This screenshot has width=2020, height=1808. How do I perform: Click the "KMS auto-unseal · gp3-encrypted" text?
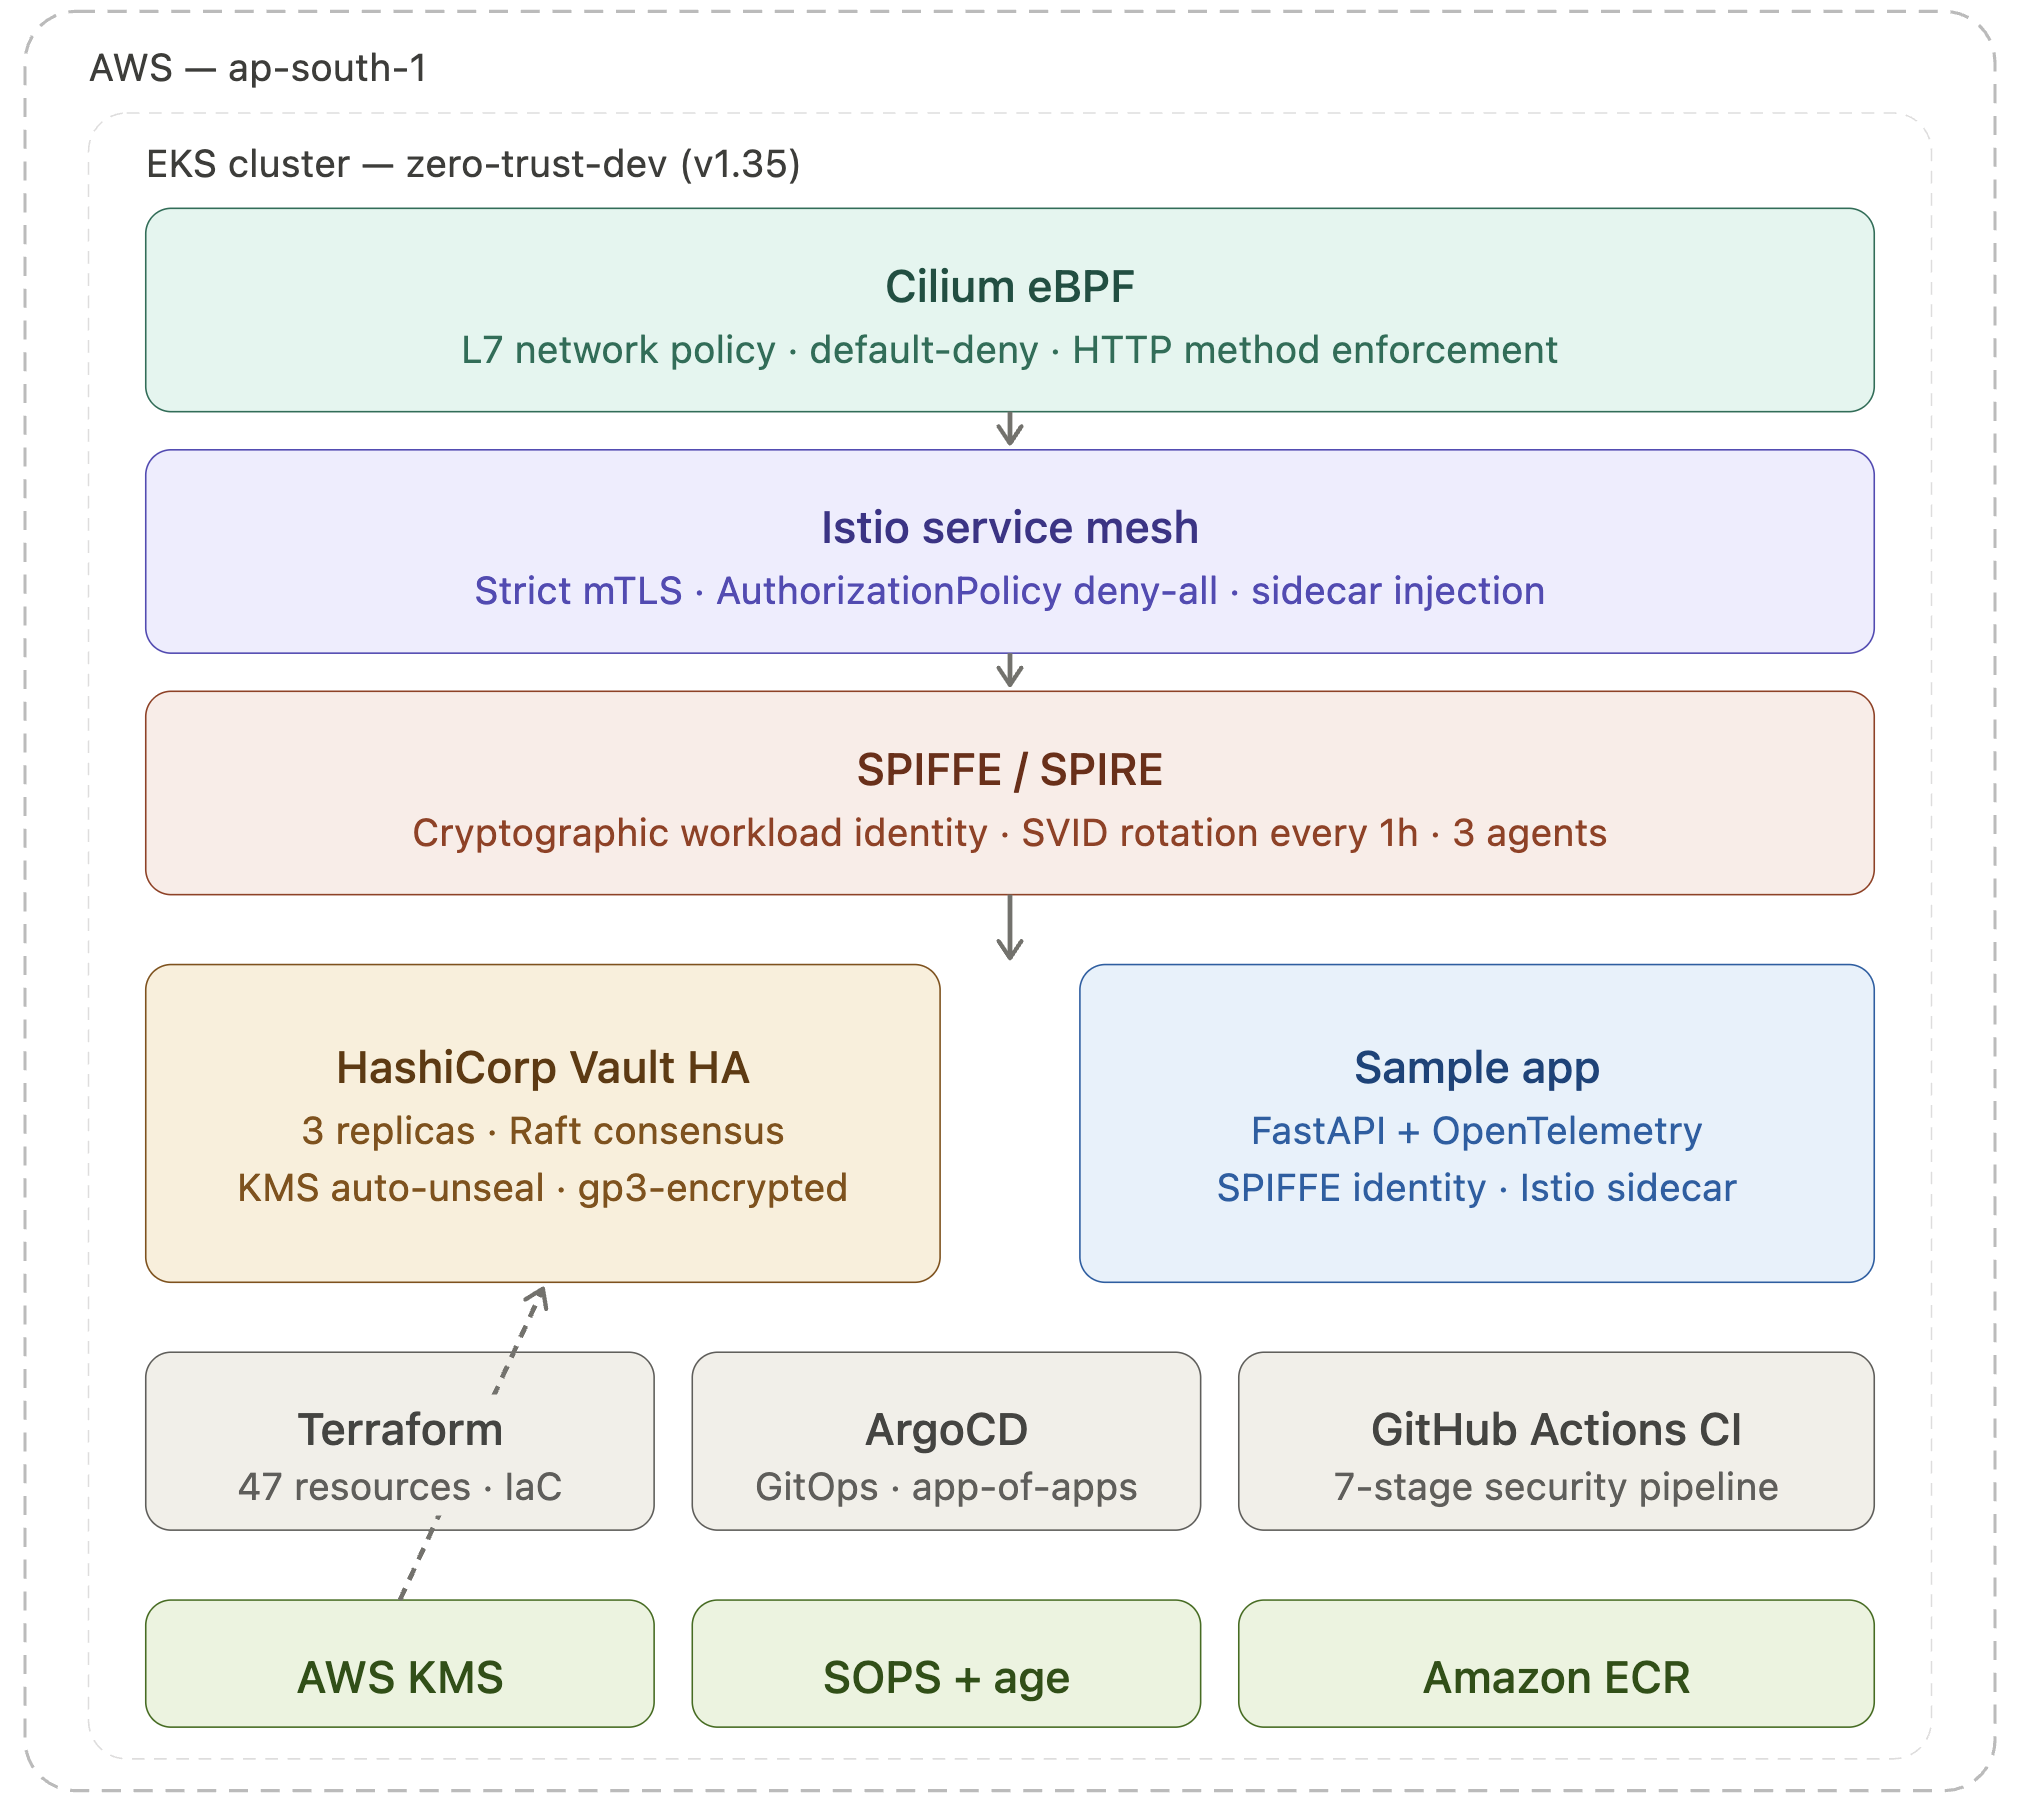tap(542, 1188)
